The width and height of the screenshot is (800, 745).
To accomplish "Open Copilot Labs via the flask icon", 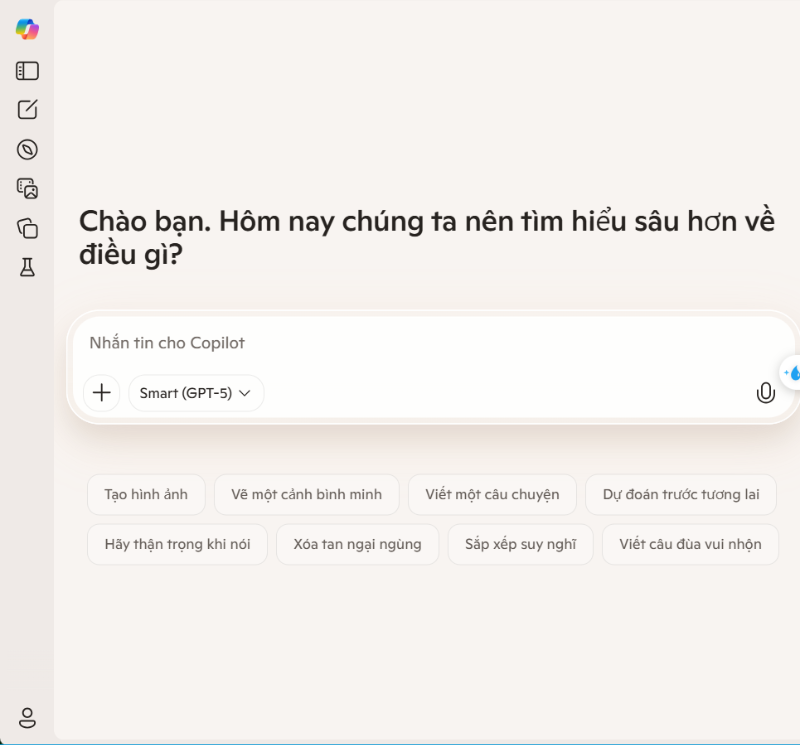I will coord(28,268).
